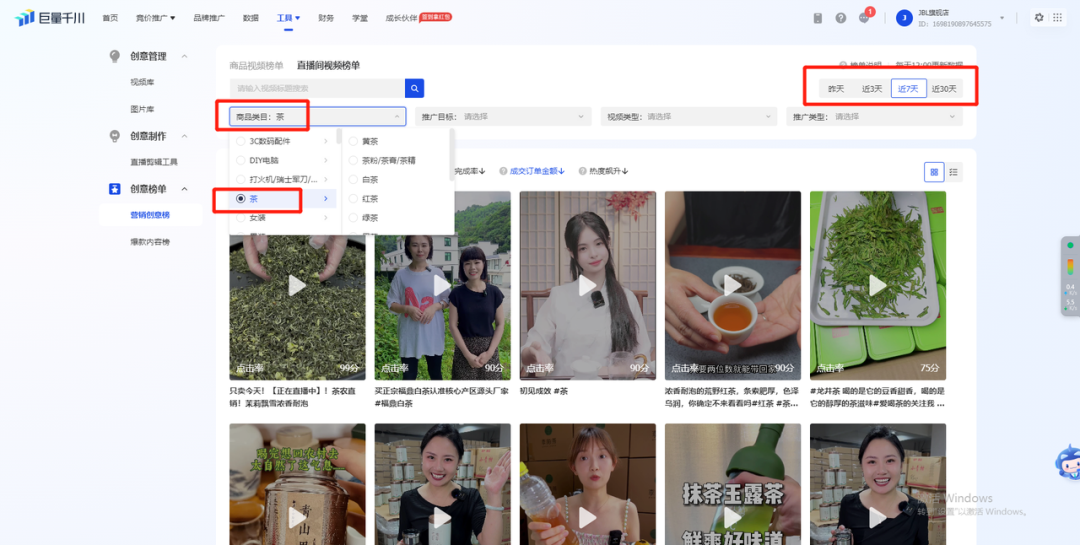The image size is (1080, 545).
Task: Play the 荒野红茶 video
Action: click(x=732, y=285)
